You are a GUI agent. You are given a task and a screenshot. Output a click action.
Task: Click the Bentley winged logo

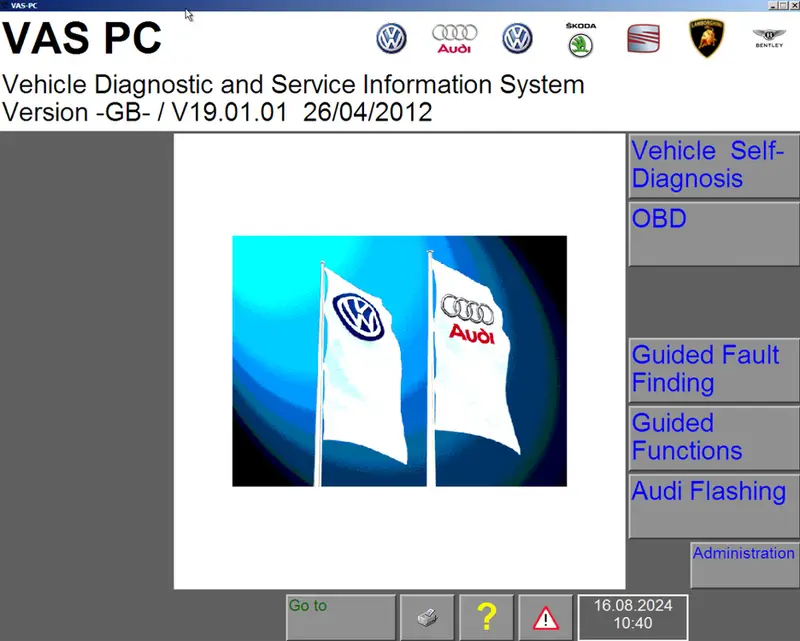point(769,38)
